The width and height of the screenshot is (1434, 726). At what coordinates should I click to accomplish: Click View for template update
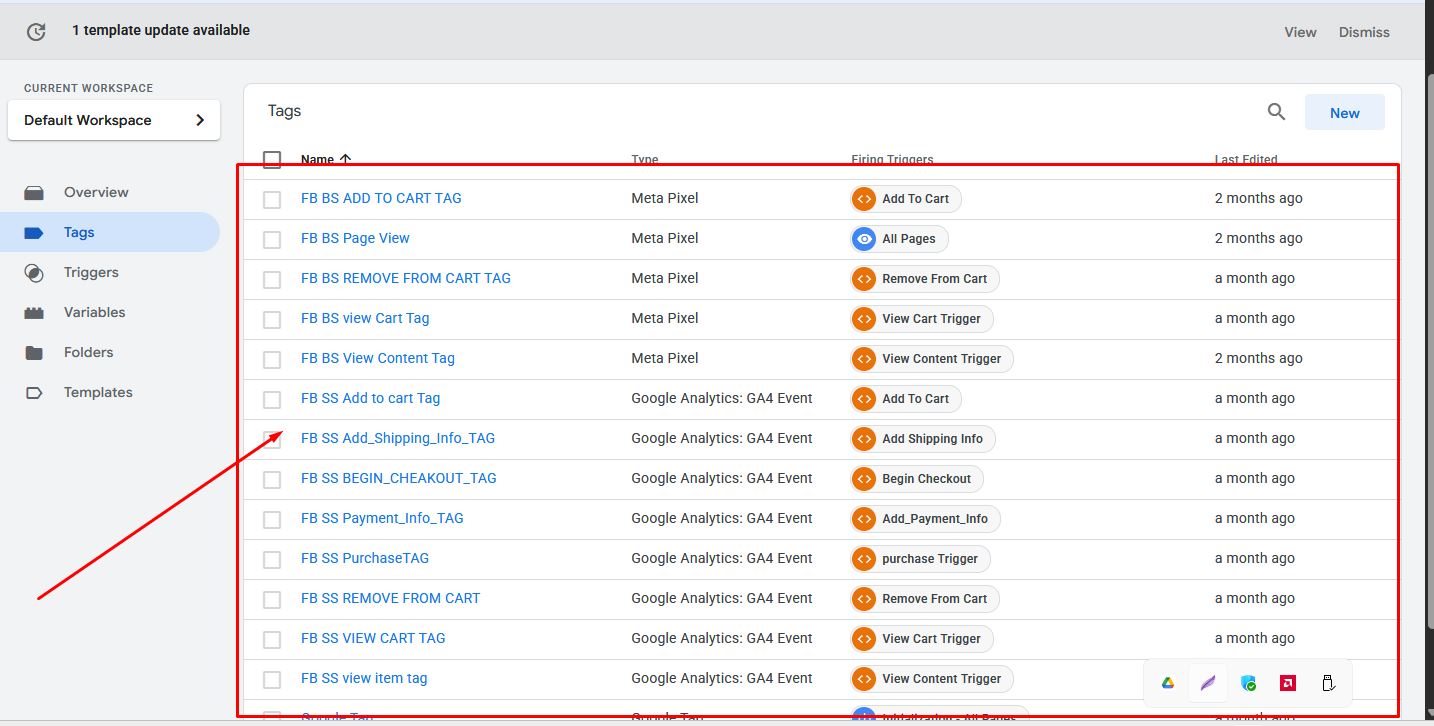point(1300,32)
